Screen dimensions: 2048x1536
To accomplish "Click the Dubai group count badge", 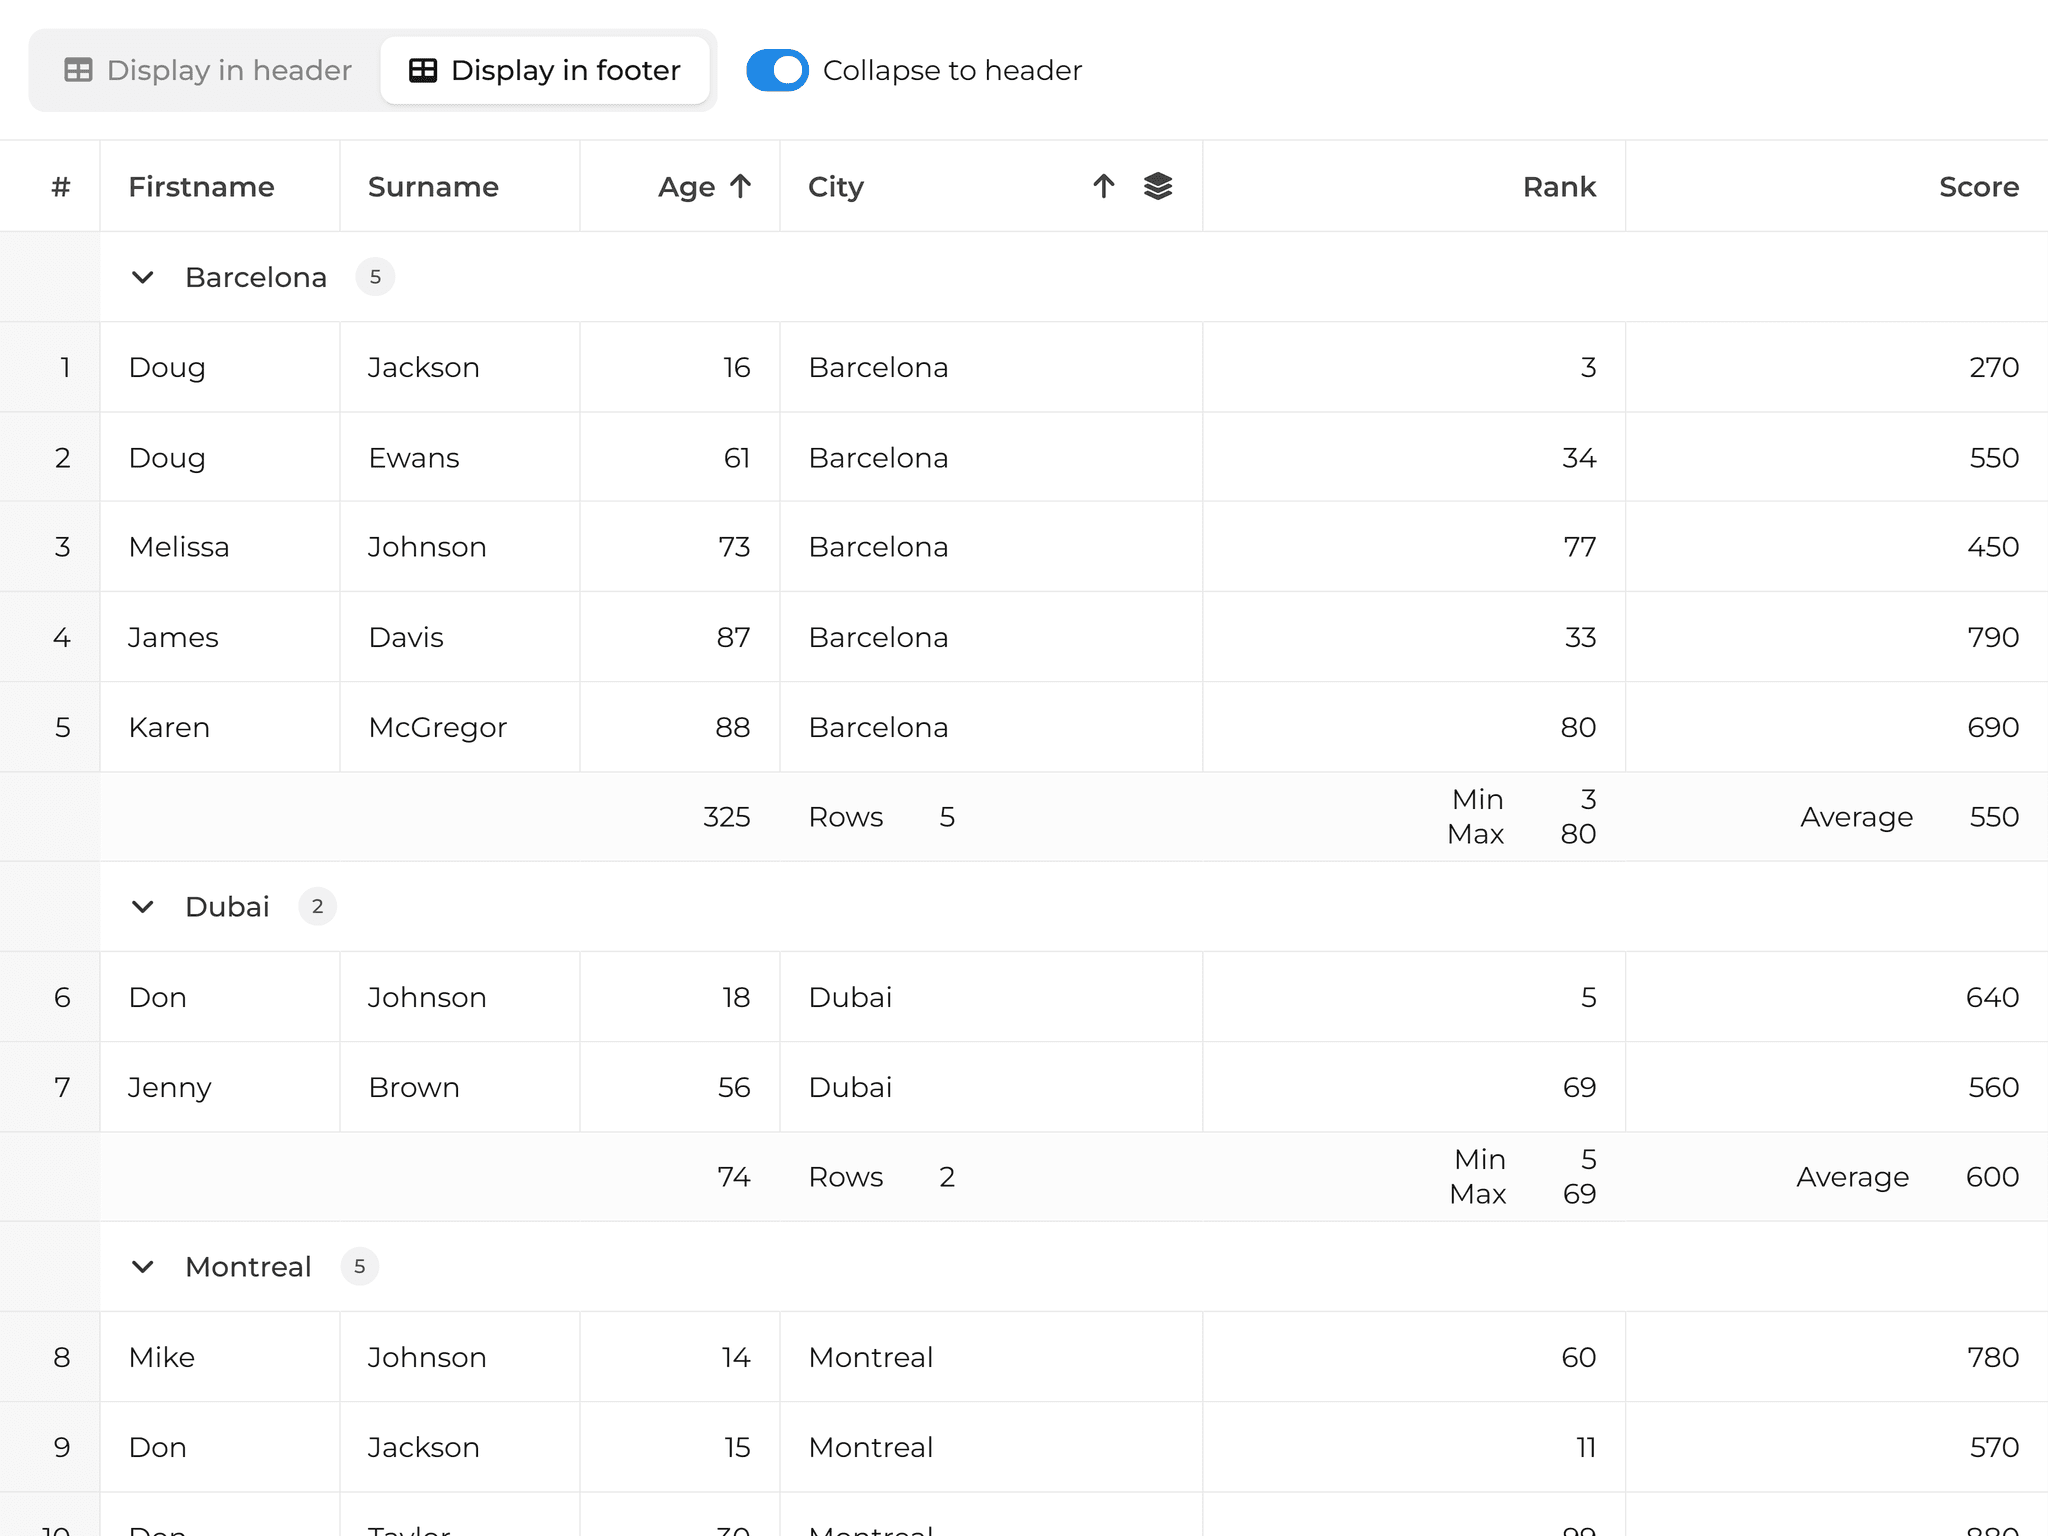I will pyautogui.click(x=317, y=907).
